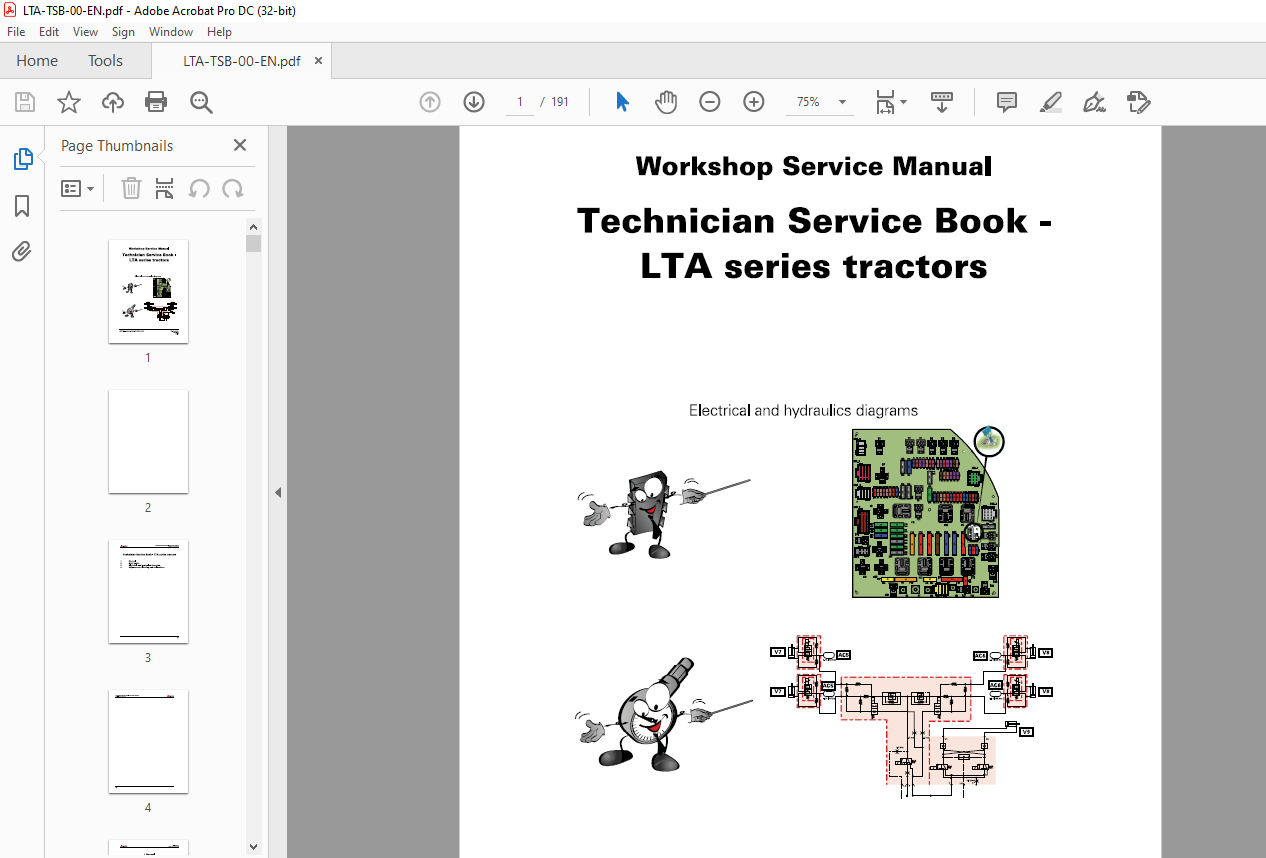The height and width of the screenshot is (858, 1266).
Task: Upload file to cloud icon
Action: pos(113,102)
